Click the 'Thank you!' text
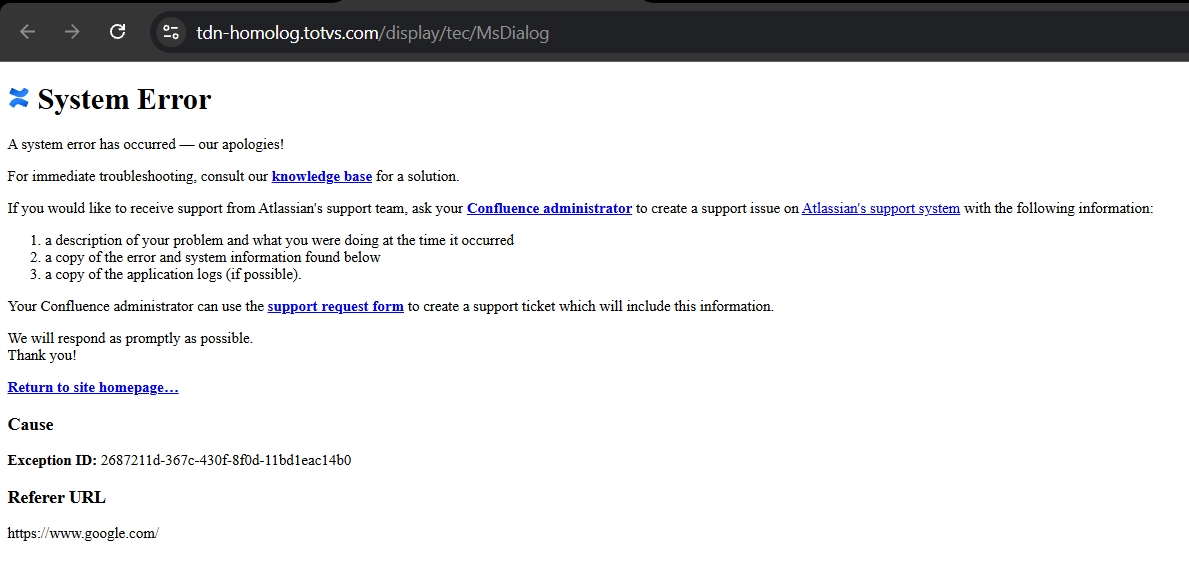1189x565 pixels. tap(42, 355)
